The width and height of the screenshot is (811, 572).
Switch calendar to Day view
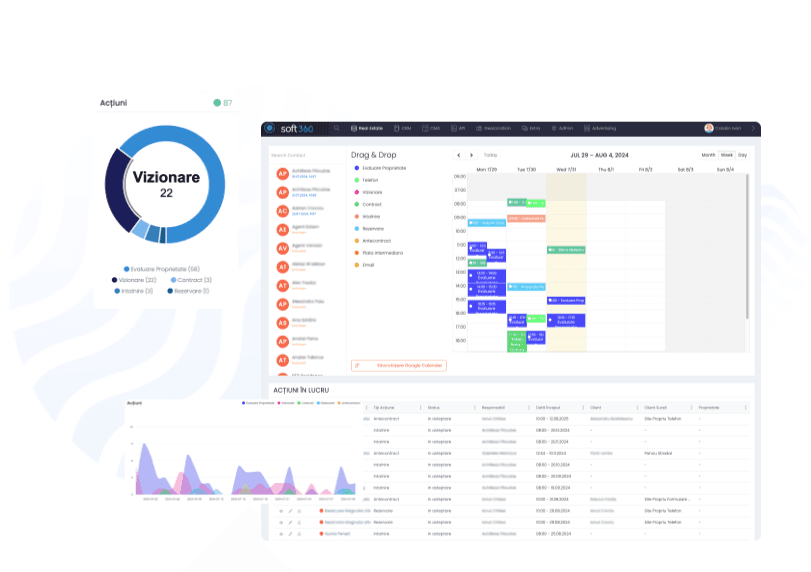click(742, 155)
